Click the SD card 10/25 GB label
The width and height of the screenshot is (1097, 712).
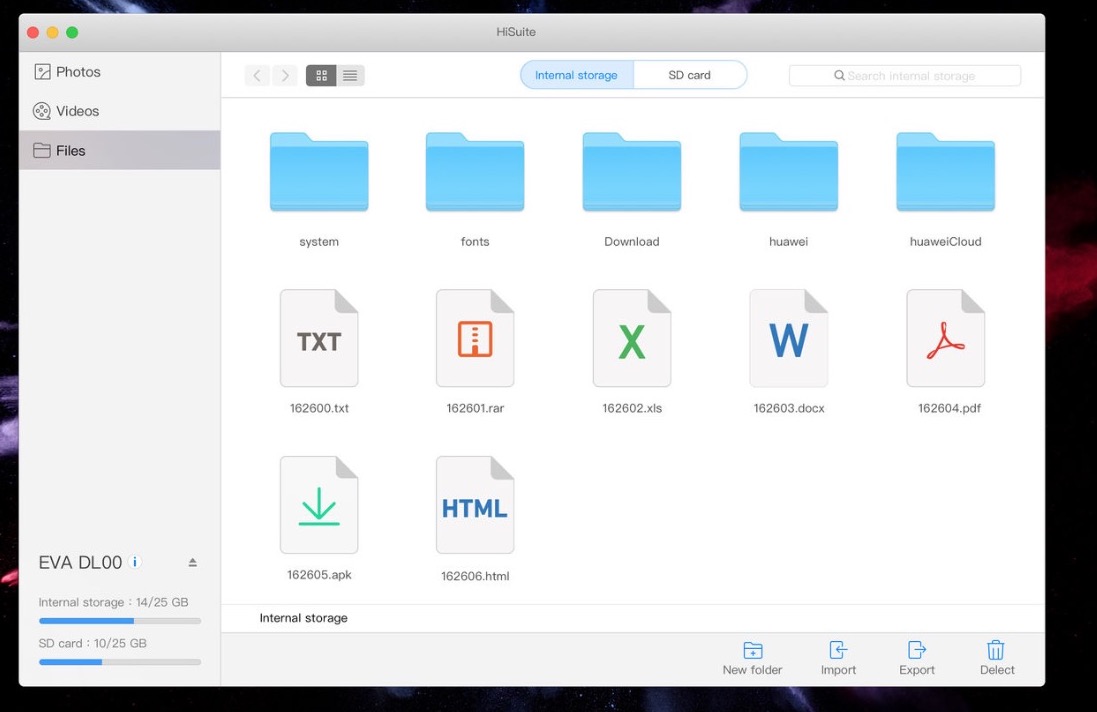click(x=92, y=643)
